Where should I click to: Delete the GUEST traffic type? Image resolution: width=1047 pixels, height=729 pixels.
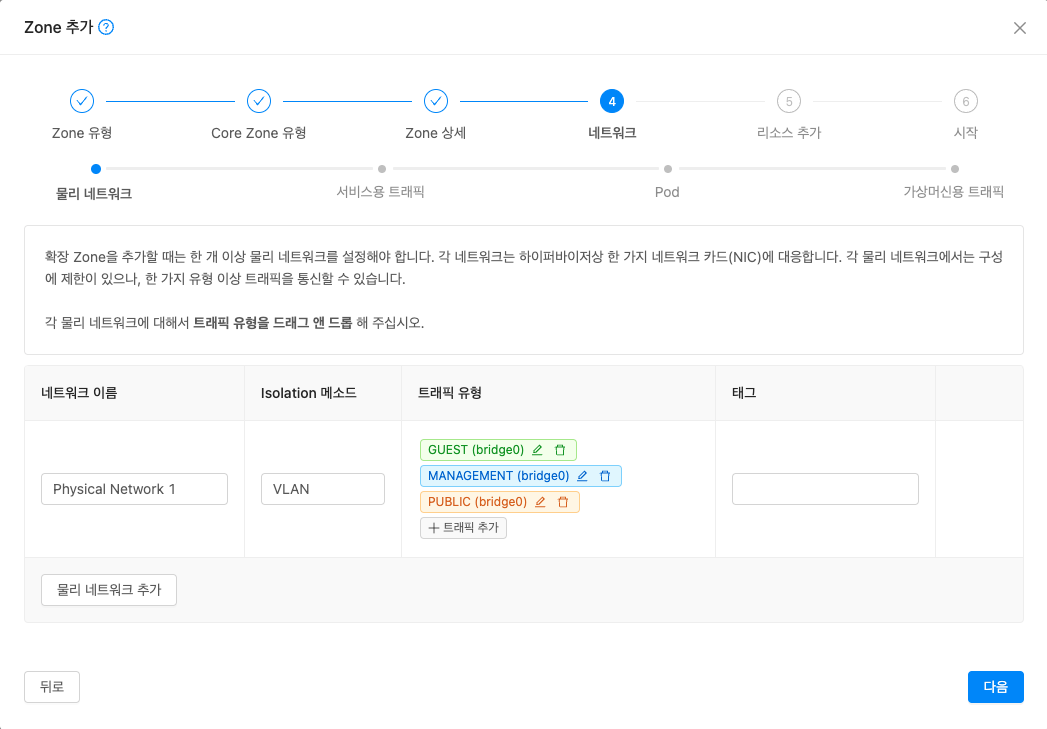(560, 450)
